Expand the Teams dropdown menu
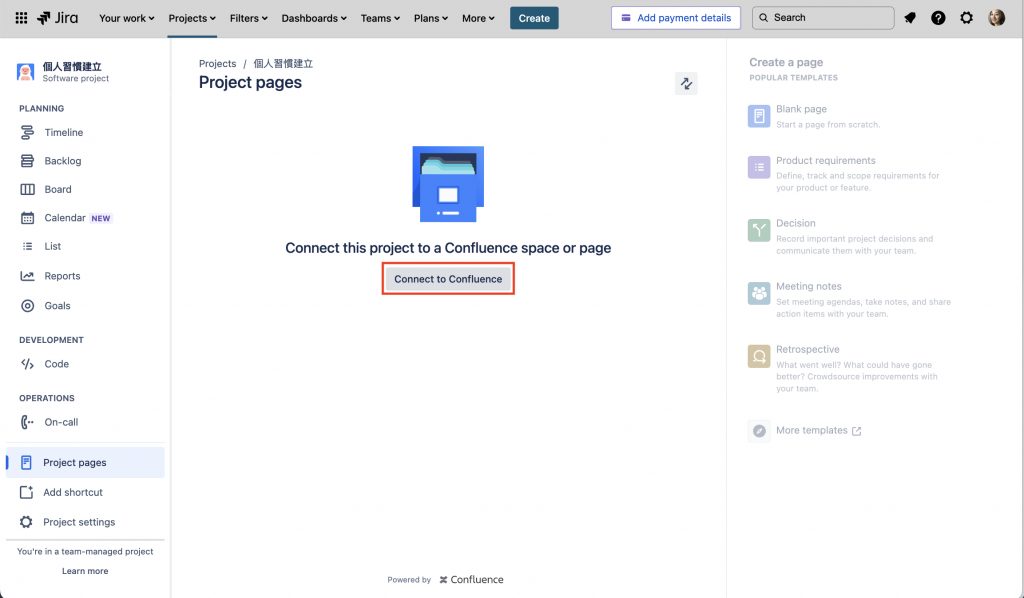This screenshot has width=1024, height=598. click(x=381, y=18)
